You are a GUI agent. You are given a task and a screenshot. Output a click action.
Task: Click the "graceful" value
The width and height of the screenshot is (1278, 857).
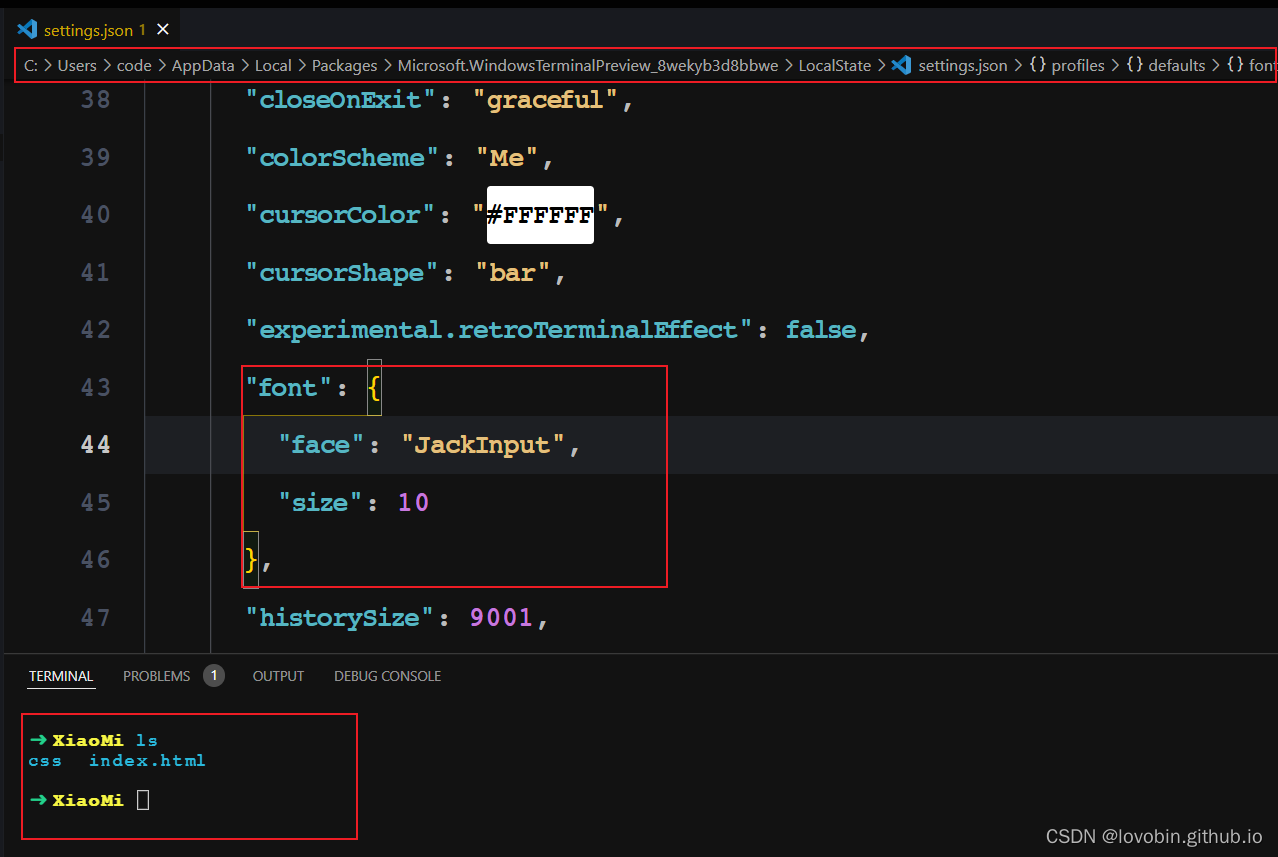click(546, 100)
